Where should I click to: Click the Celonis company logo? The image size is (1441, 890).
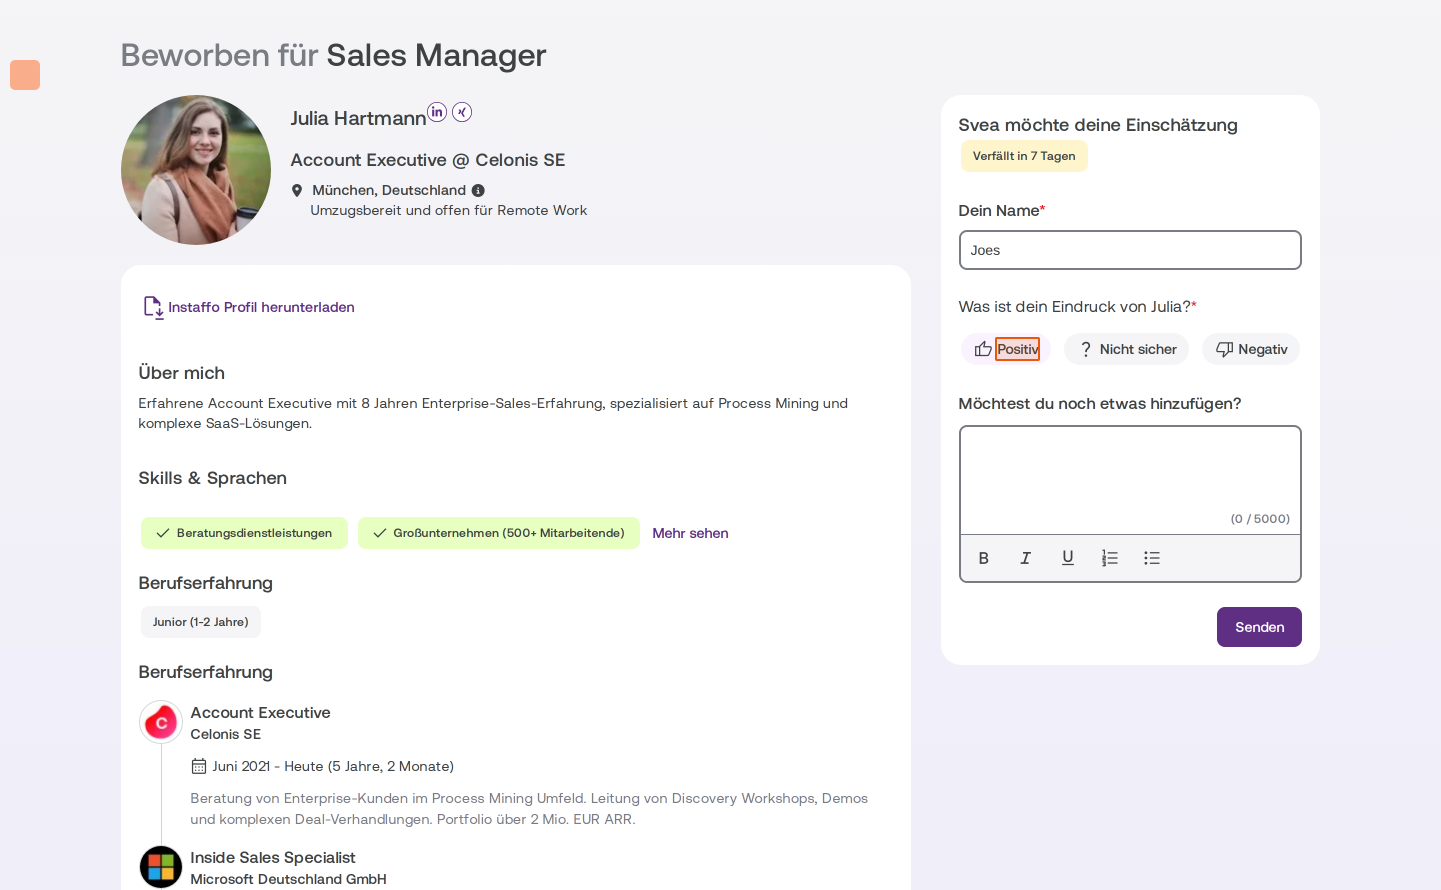(161, 722)
